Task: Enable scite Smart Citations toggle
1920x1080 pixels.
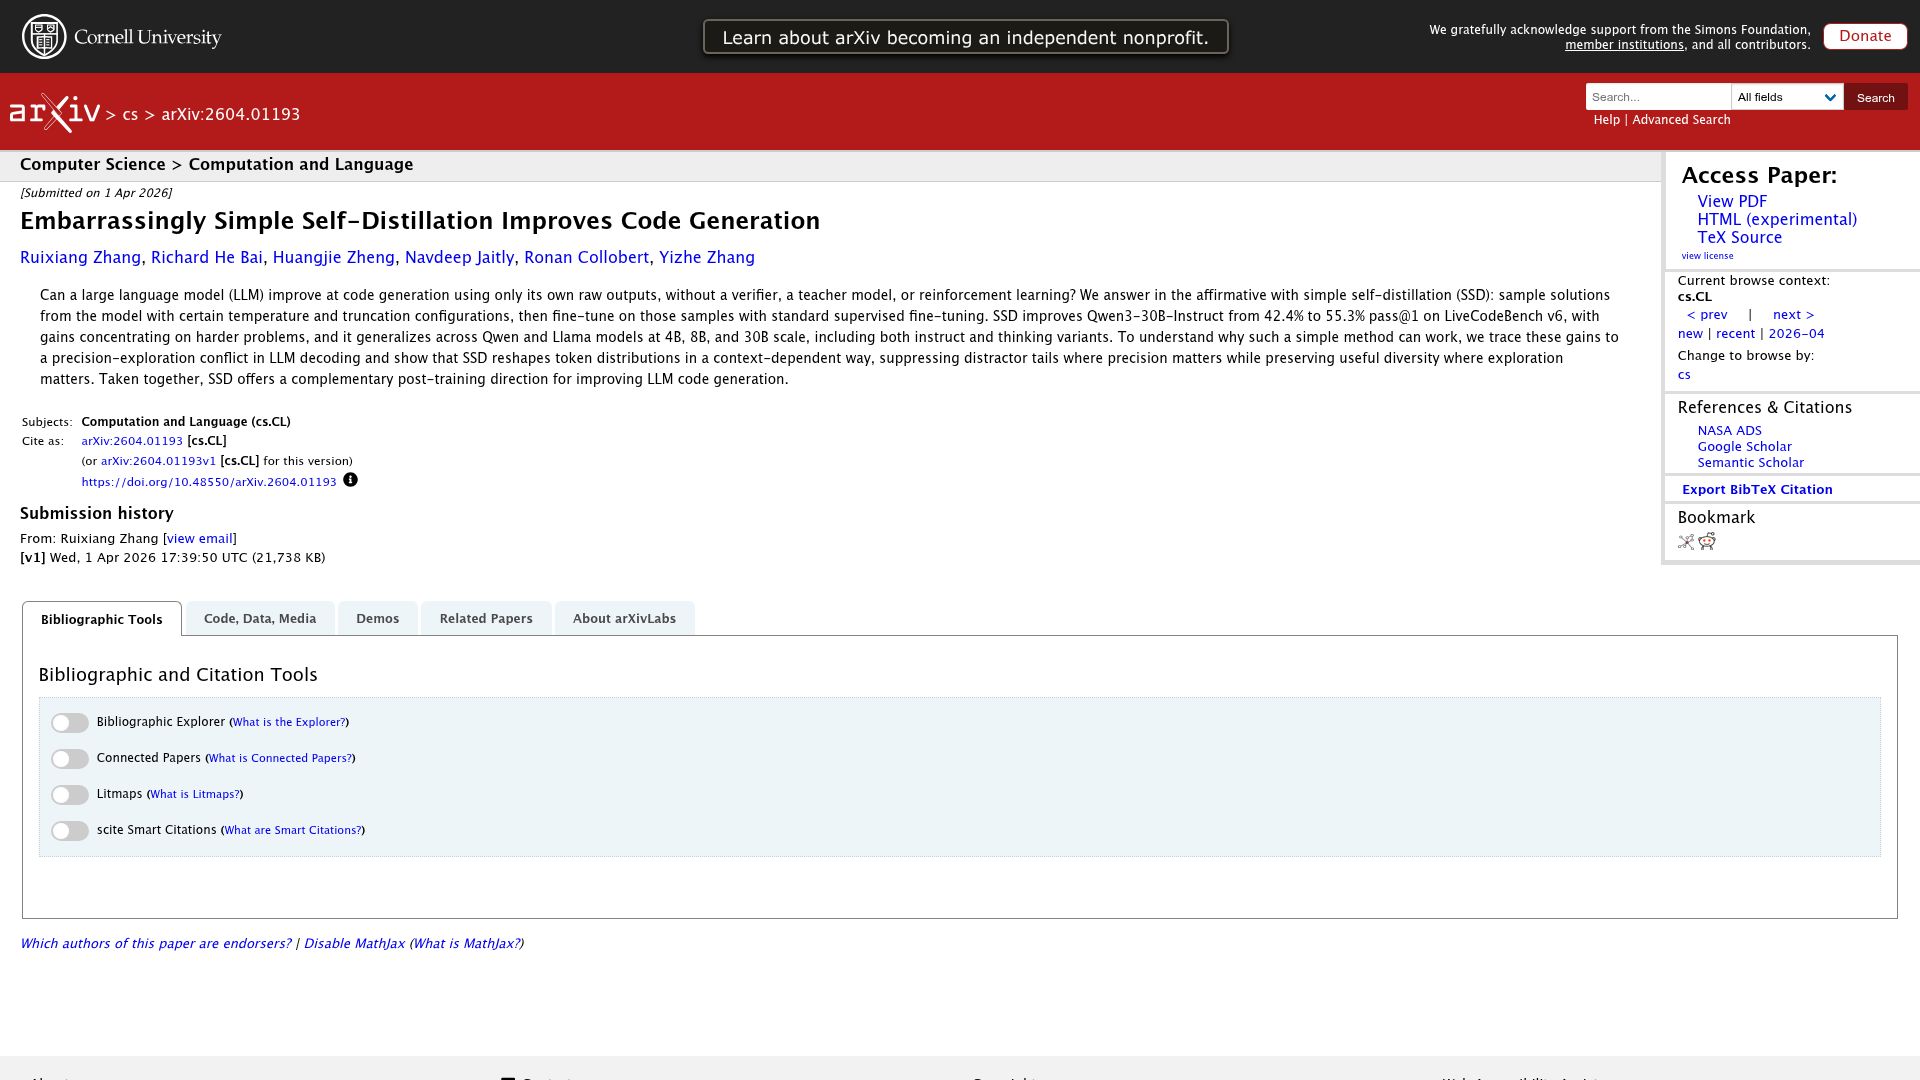Action: [x=70, y=831]
